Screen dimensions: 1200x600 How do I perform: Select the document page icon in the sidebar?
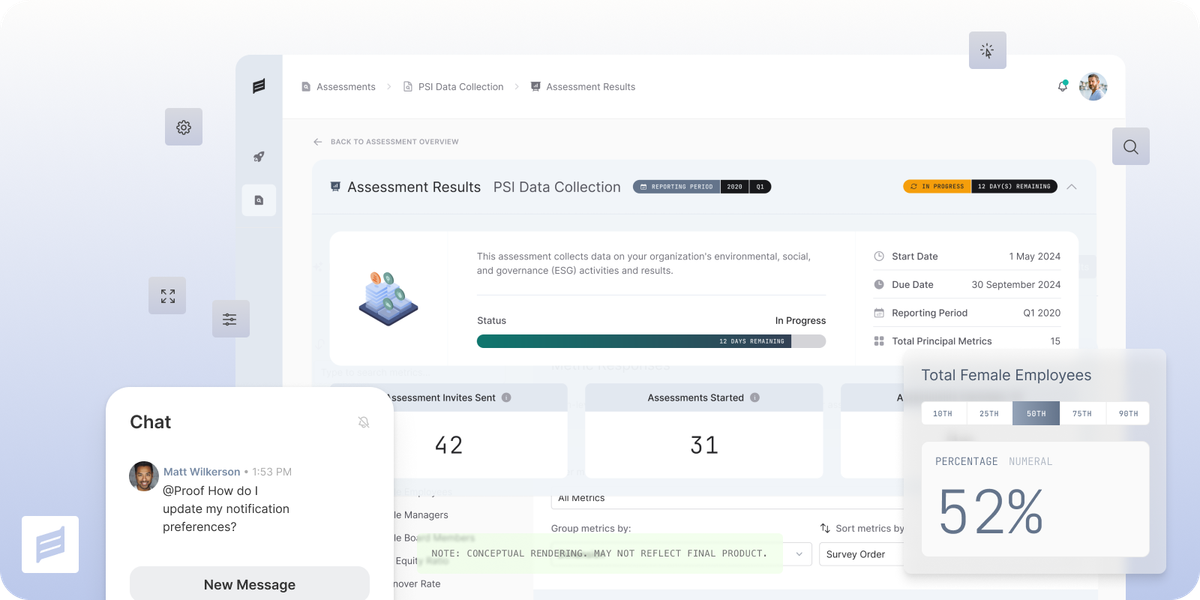pos(258,199)
